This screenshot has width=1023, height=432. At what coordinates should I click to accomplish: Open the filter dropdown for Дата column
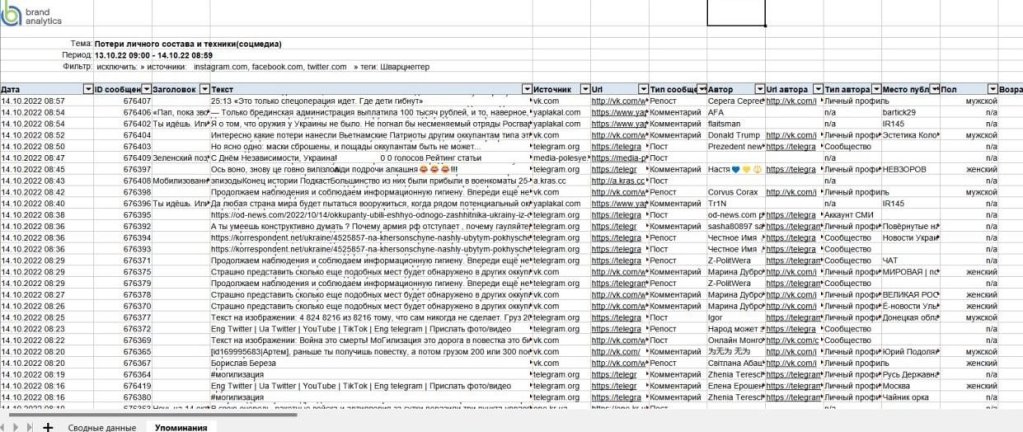pos(87,89)
